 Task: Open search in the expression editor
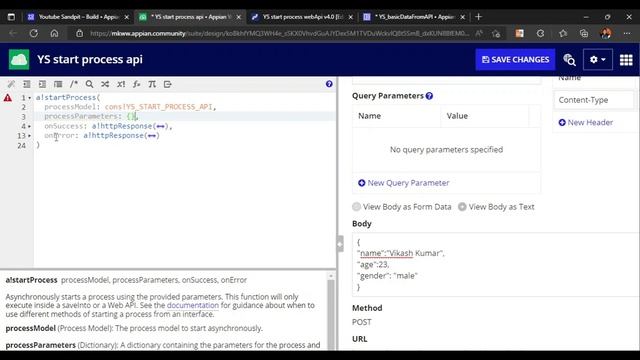(x=89, y=84)
